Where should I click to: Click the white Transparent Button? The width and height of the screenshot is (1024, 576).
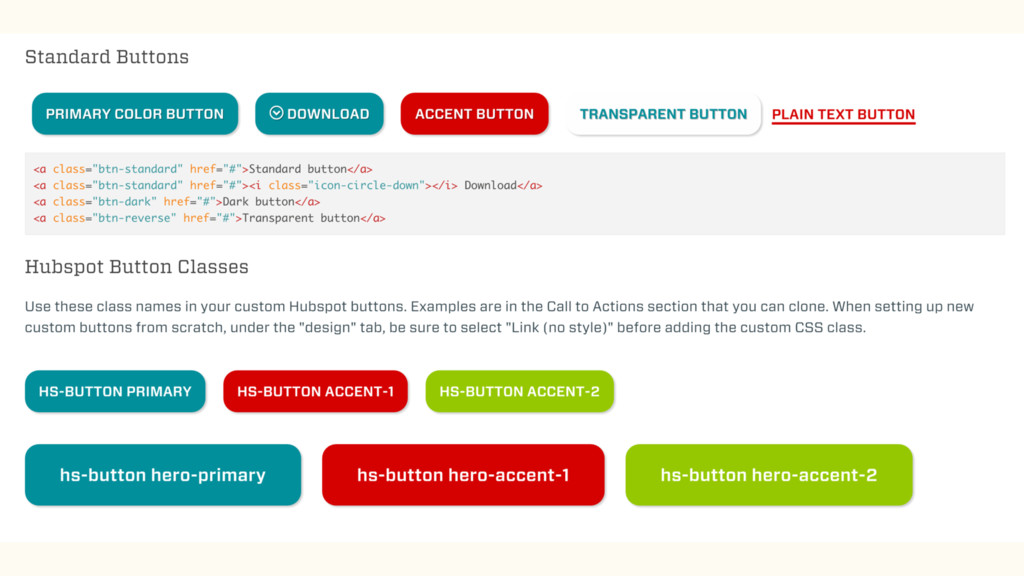click(663, 114)
